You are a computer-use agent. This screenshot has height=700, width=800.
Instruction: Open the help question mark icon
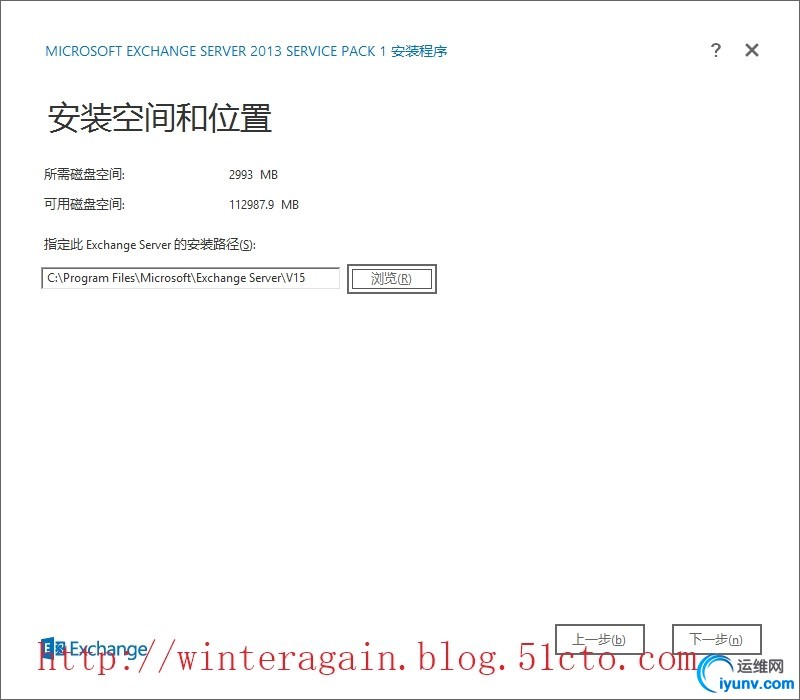click(x=716, y=50)
